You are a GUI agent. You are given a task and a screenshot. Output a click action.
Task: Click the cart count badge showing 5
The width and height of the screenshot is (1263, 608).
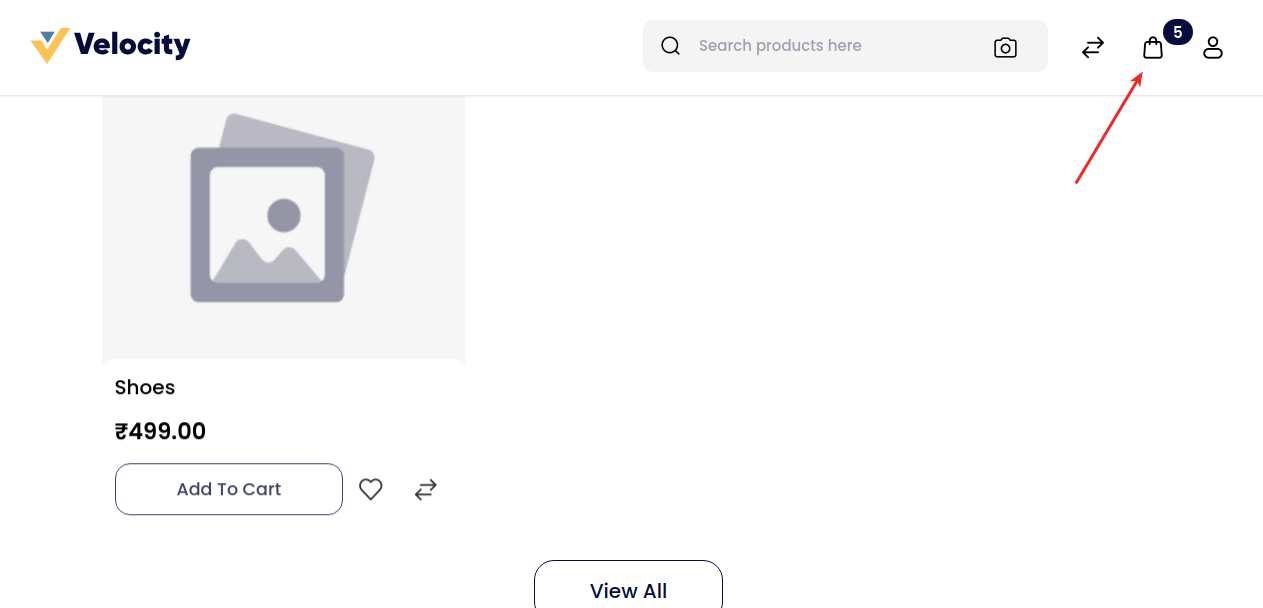click(1177, 32)
